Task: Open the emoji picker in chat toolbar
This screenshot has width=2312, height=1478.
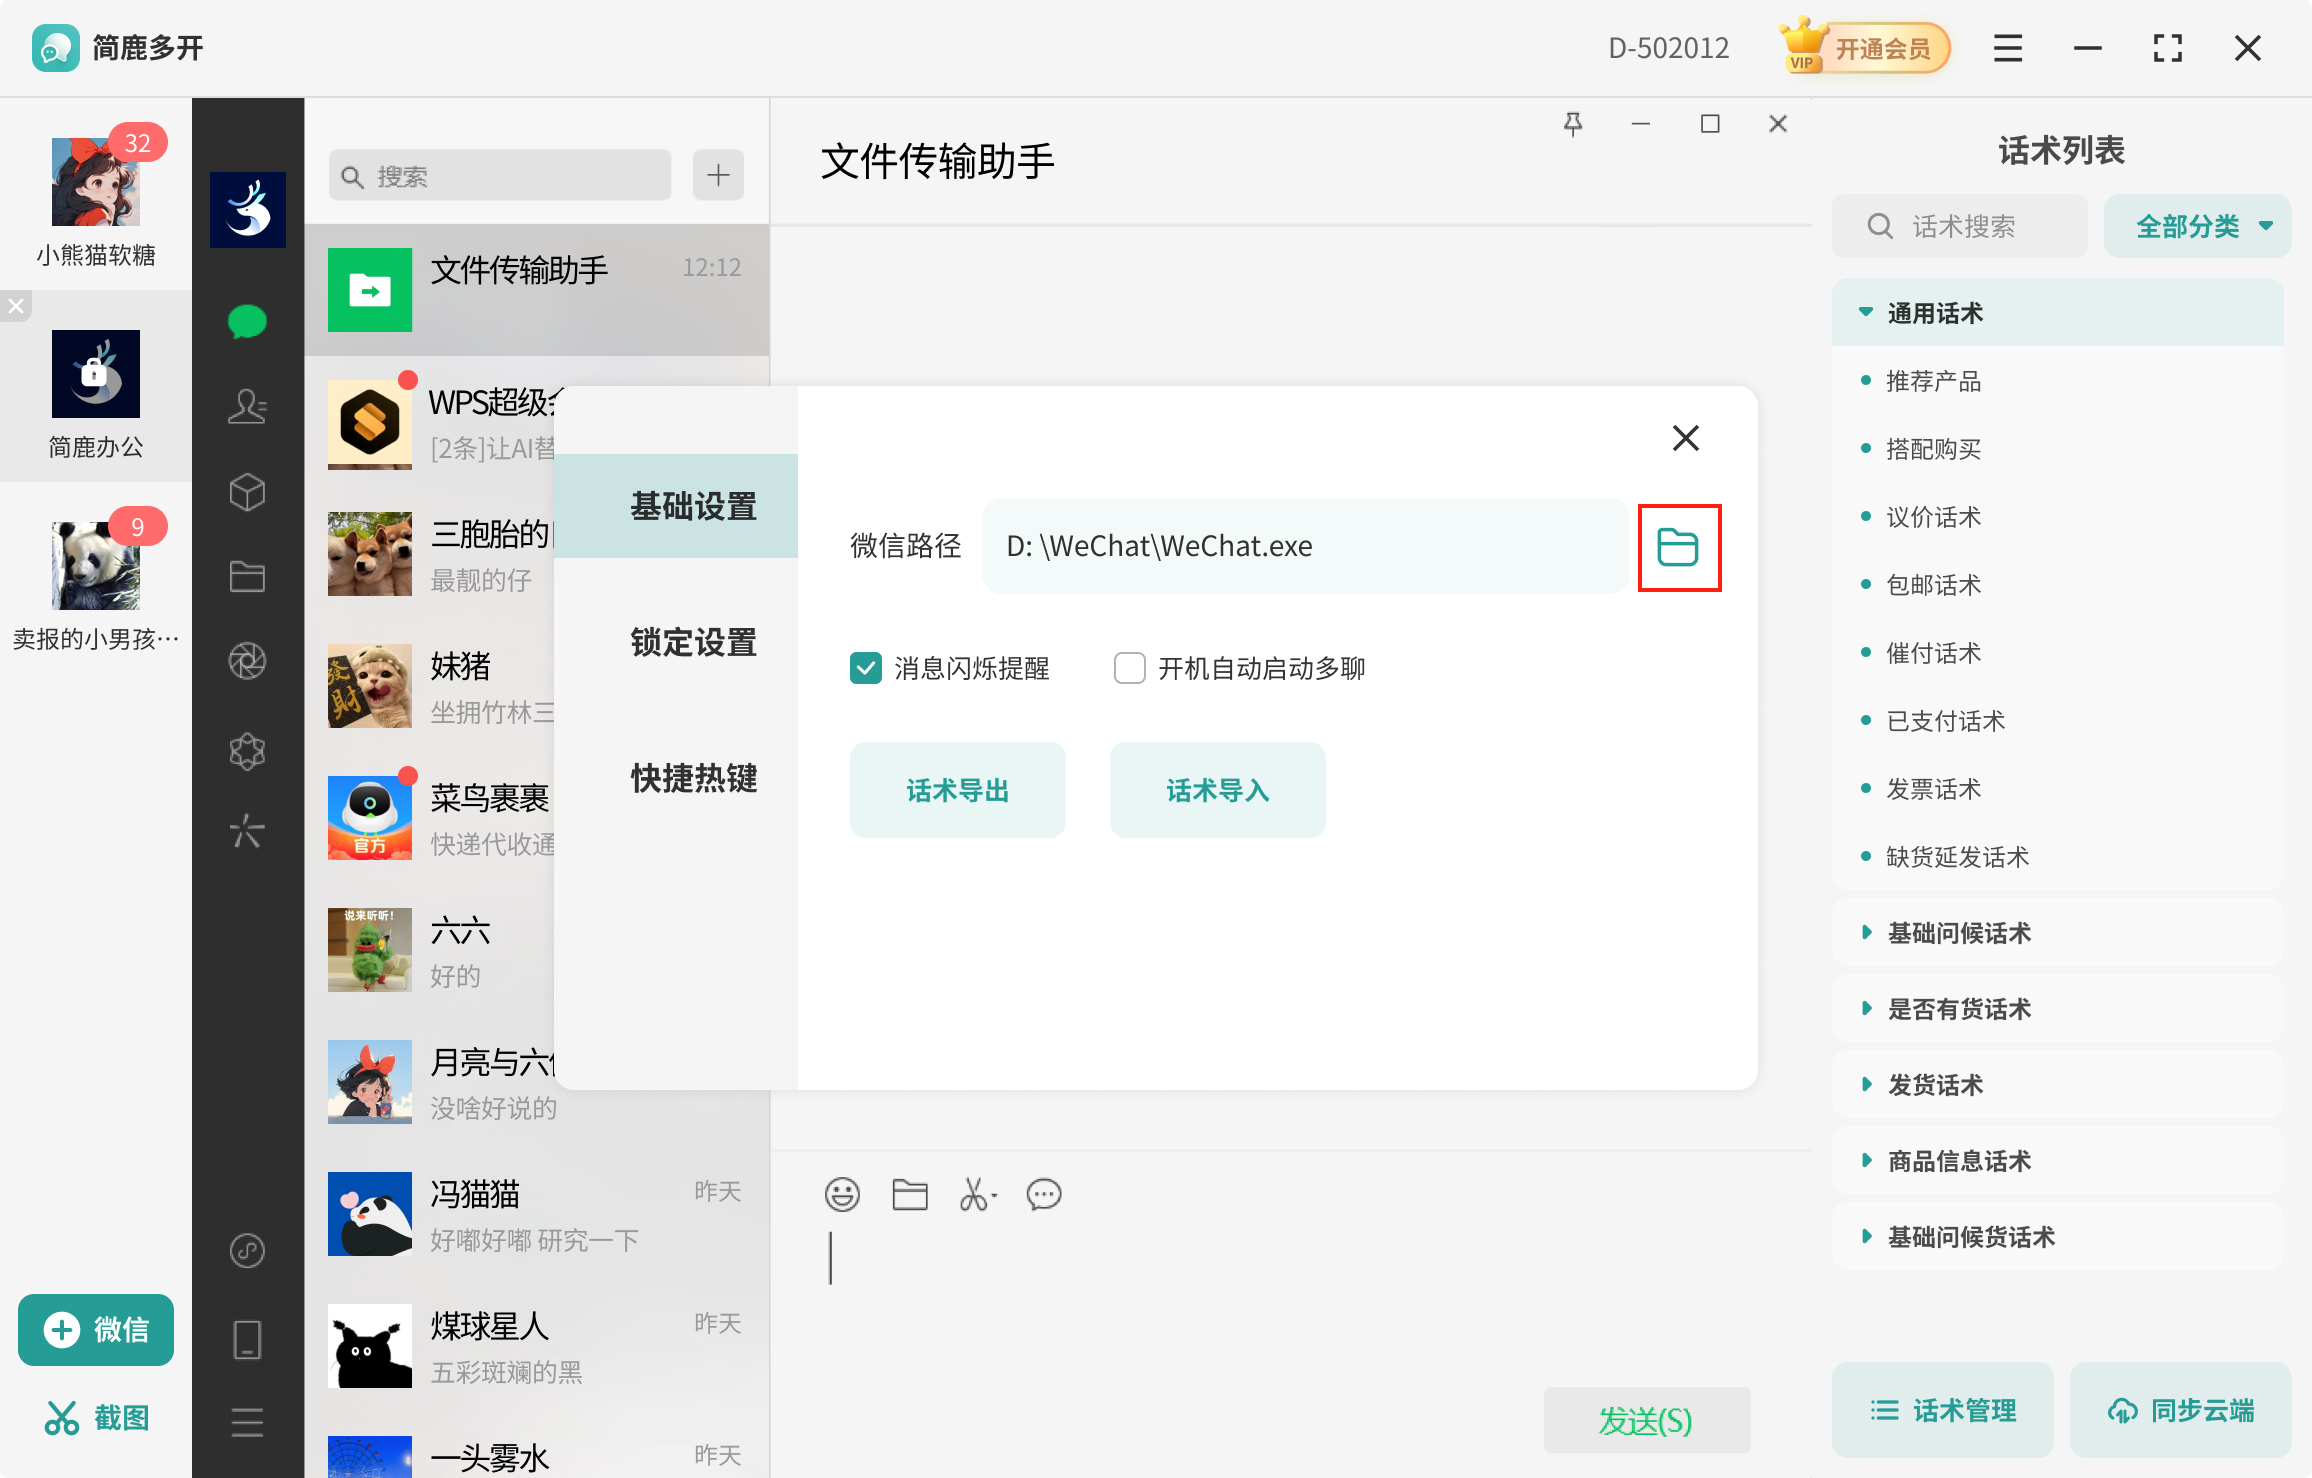Action: [842, 1194]
